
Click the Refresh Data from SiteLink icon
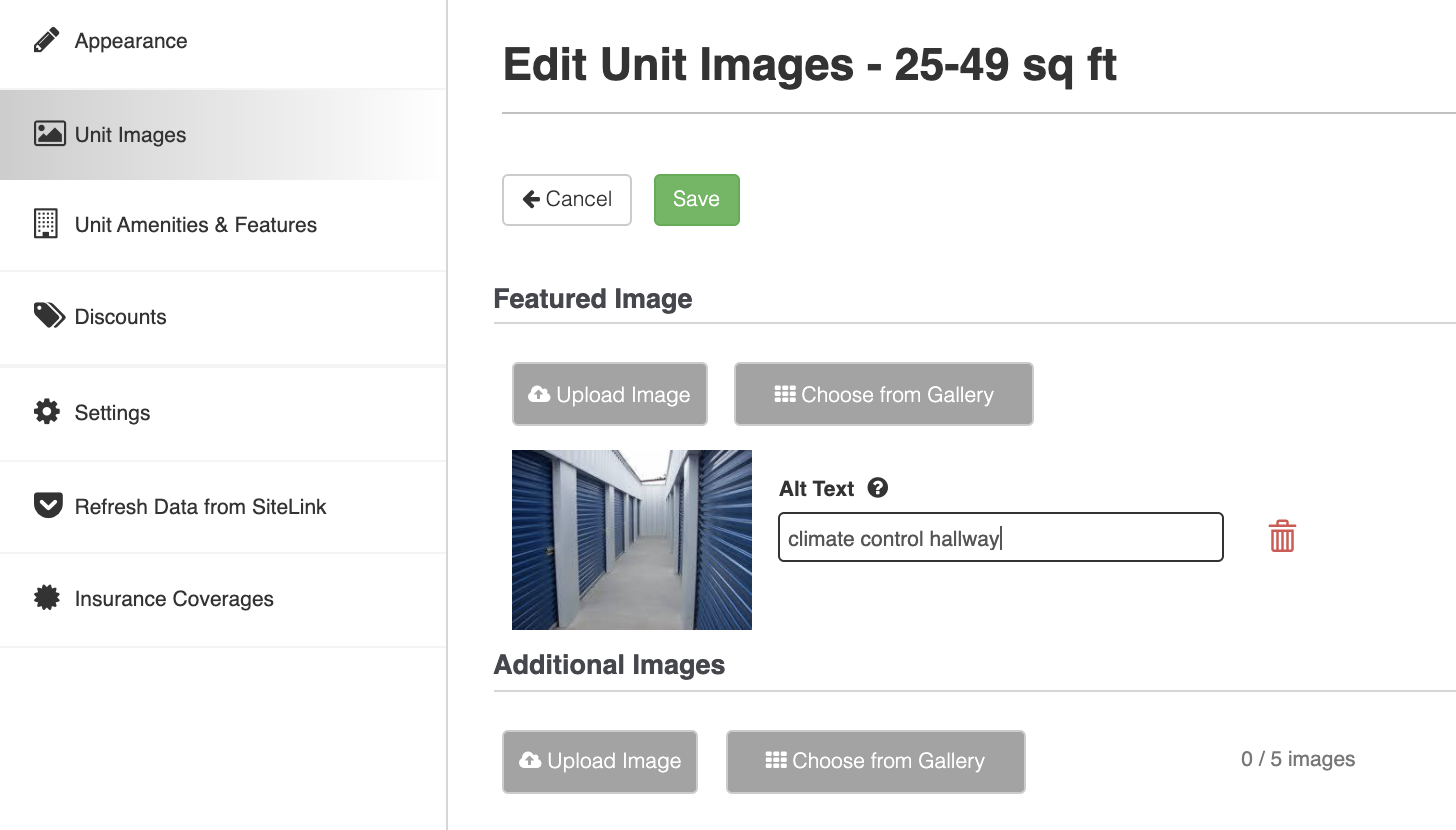pos(48,505)
